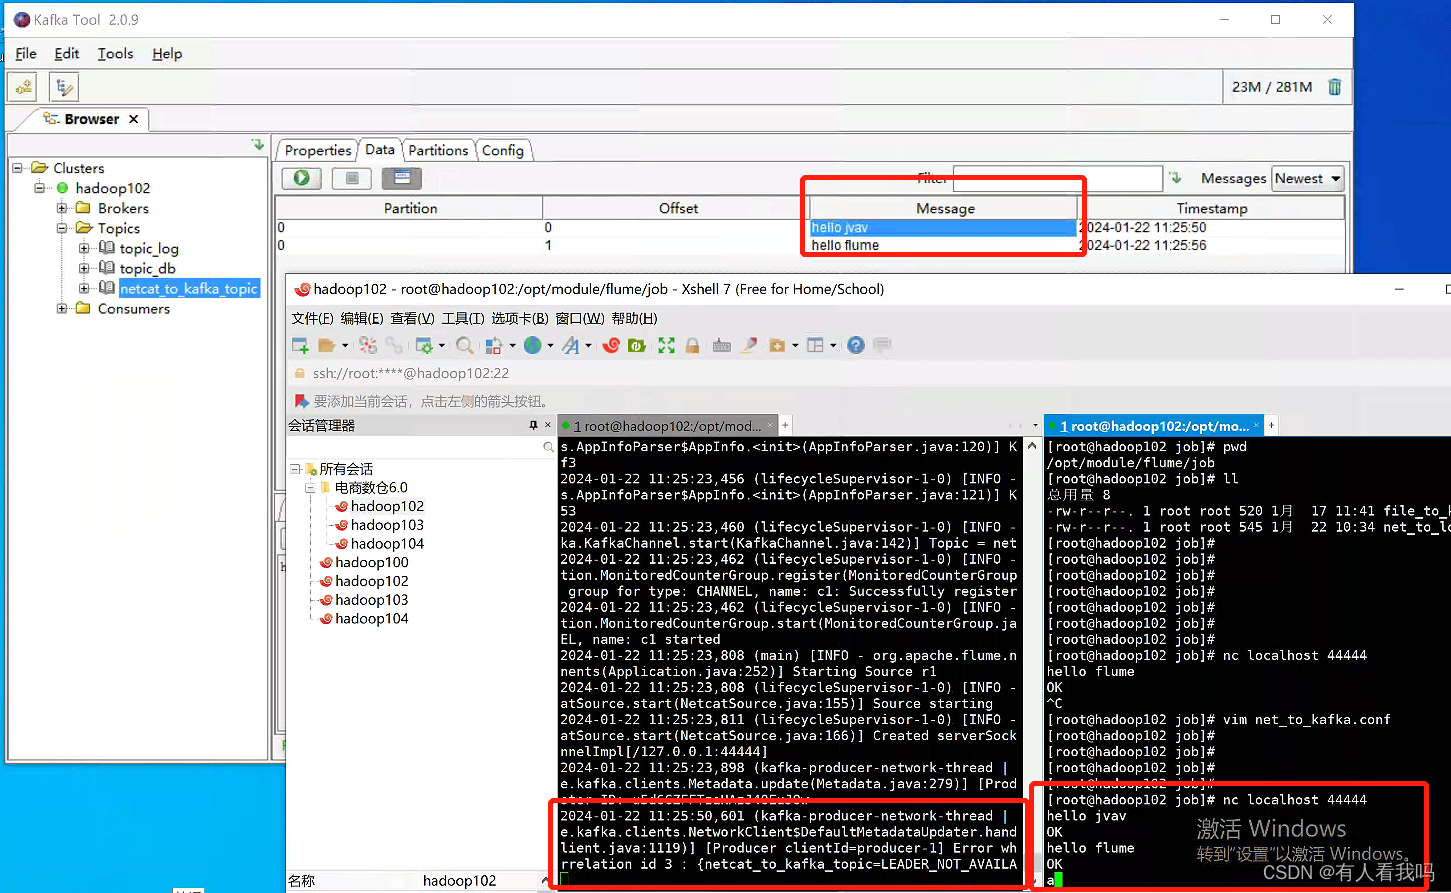
Task: Open Kafka Tool File menu
Action: click(x=26, y=54)
